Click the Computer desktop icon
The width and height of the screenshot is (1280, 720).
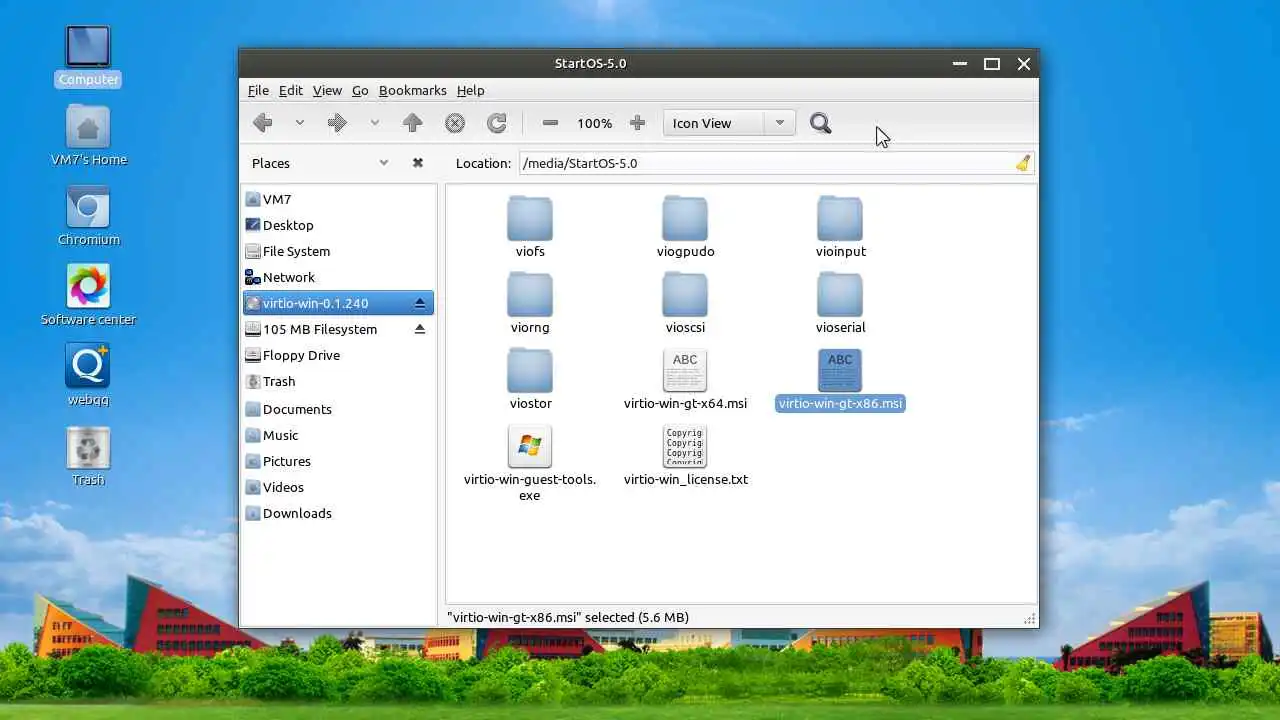click(88, 57)
